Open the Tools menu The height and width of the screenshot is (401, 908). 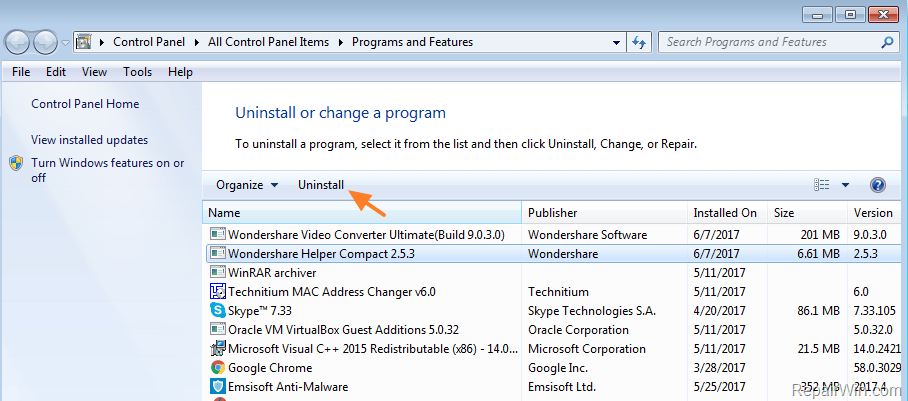coord(137,72)
